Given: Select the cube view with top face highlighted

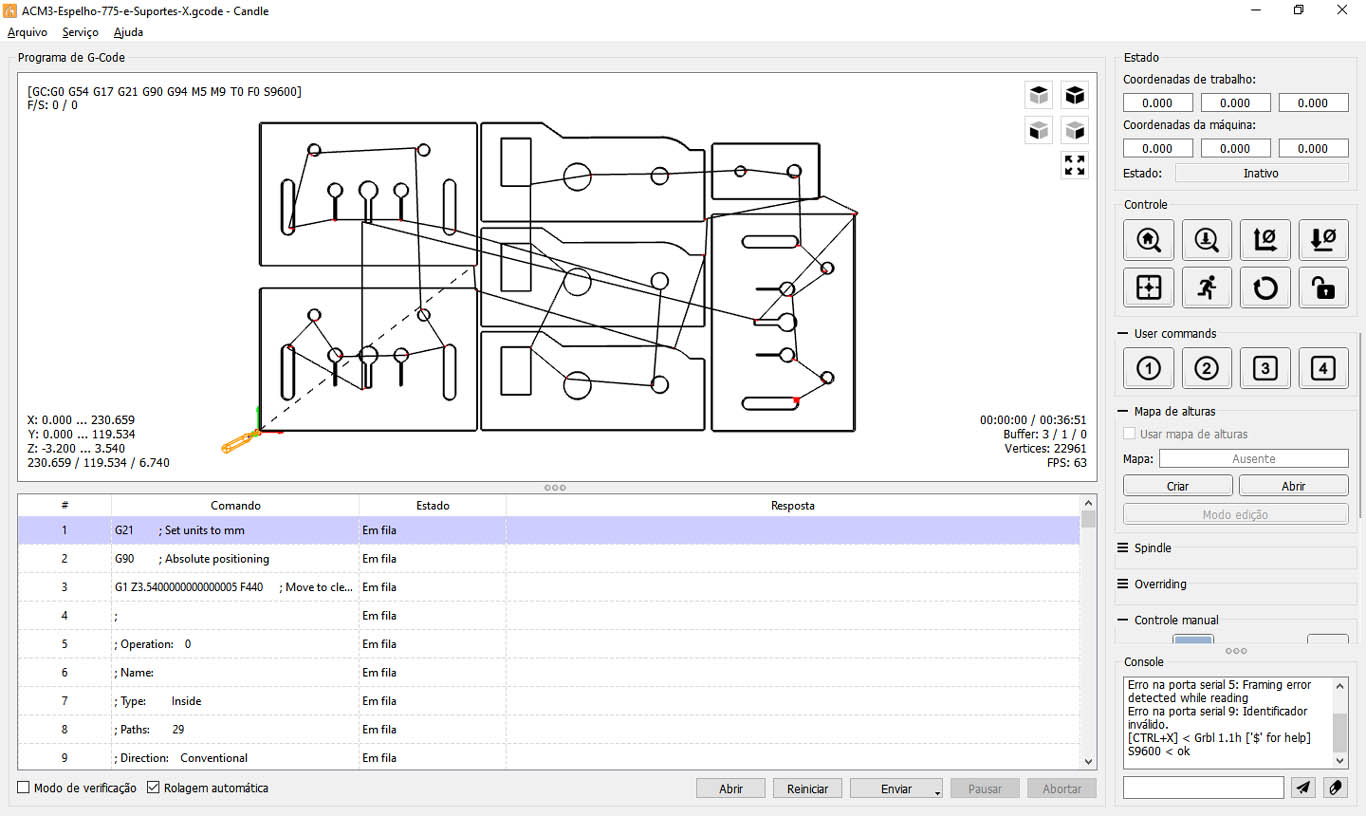Looking at the screenshot, I should click(1039, 95).
